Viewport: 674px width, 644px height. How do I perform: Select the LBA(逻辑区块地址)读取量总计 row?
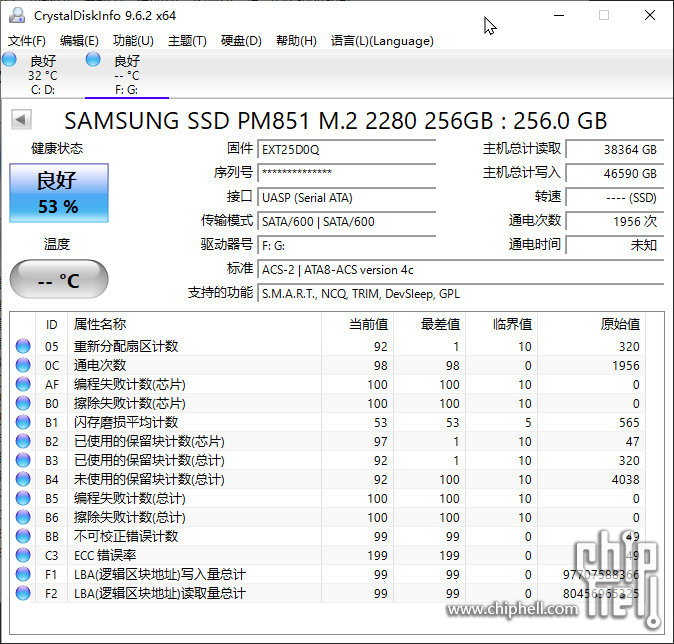click(x=328, y=593)
